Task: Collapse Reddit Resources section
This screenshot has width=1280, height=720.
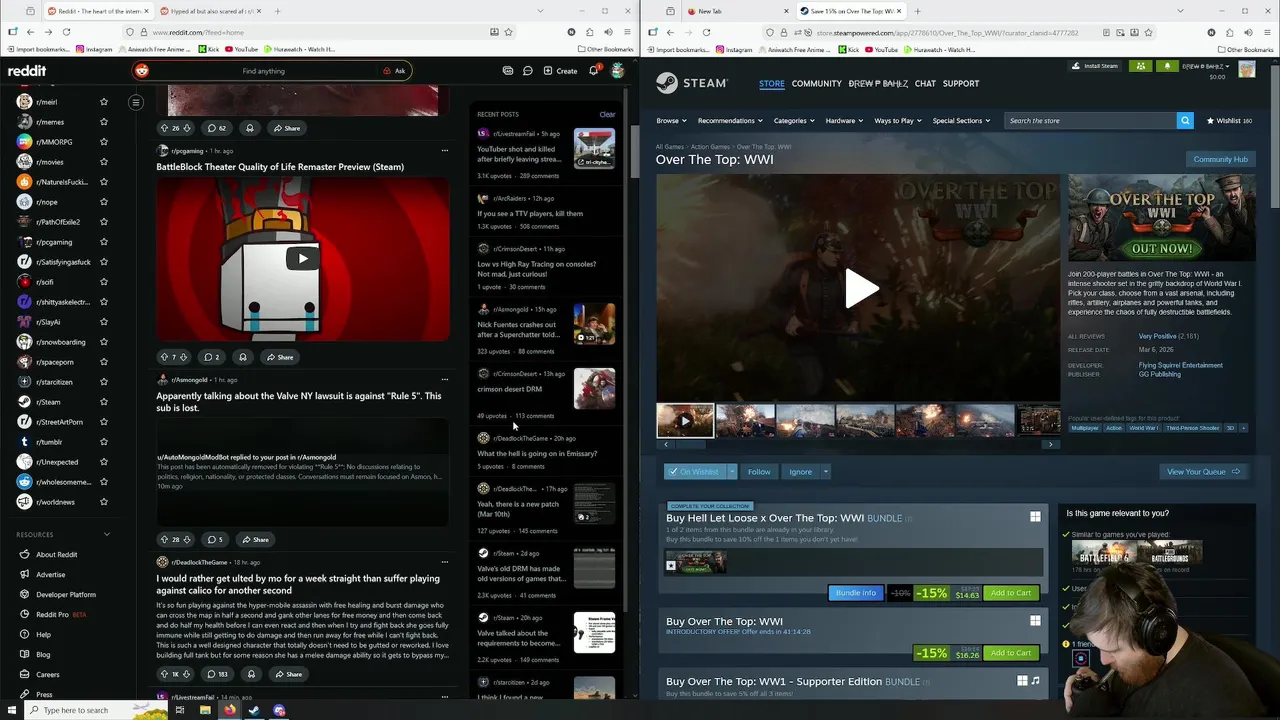Action: (107, 534)
